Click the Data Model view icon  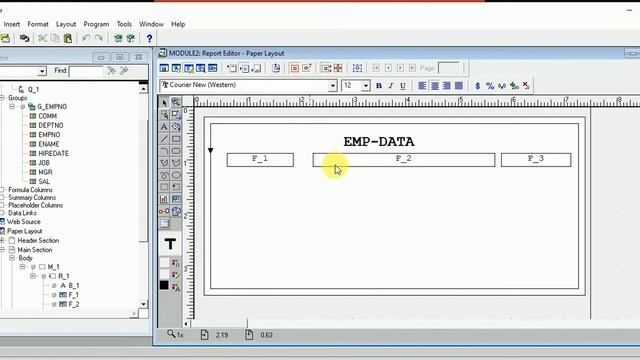coord(164,68)
